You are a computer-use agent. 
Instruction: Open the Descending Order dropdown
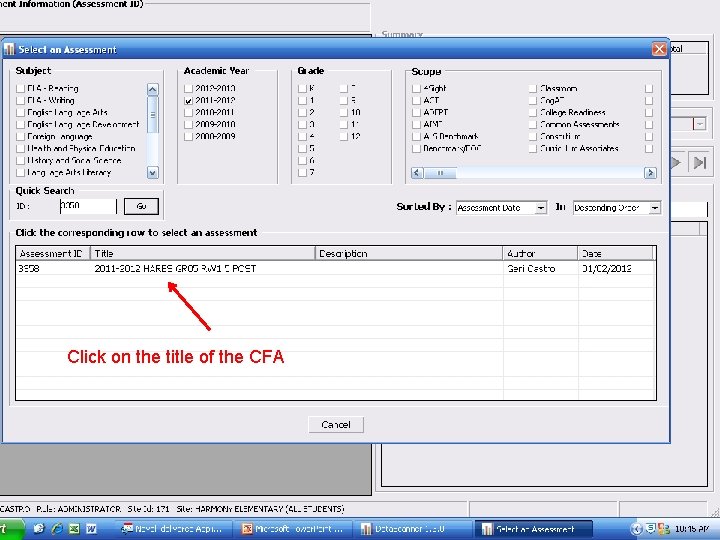coord(655,208)
